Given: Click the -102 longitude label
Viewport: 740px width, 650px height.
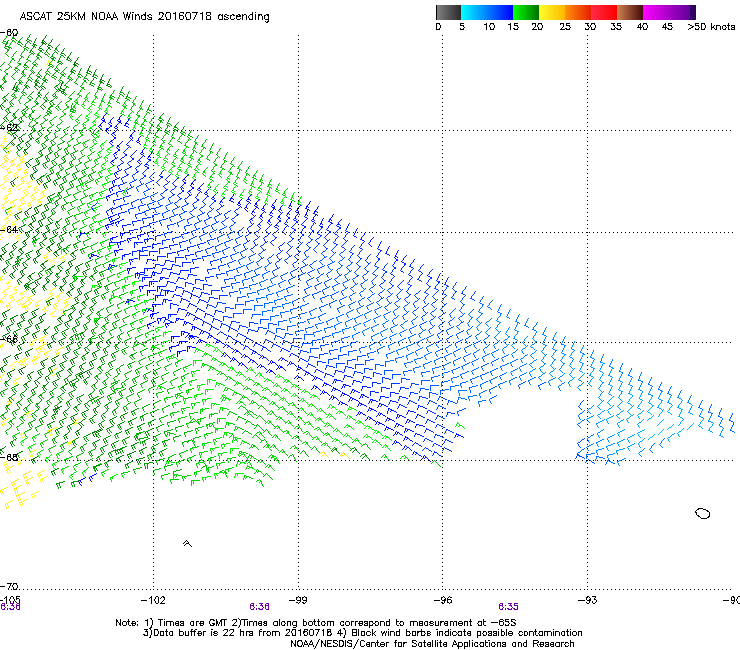Looking at the screenshot, I should [153, 600].
